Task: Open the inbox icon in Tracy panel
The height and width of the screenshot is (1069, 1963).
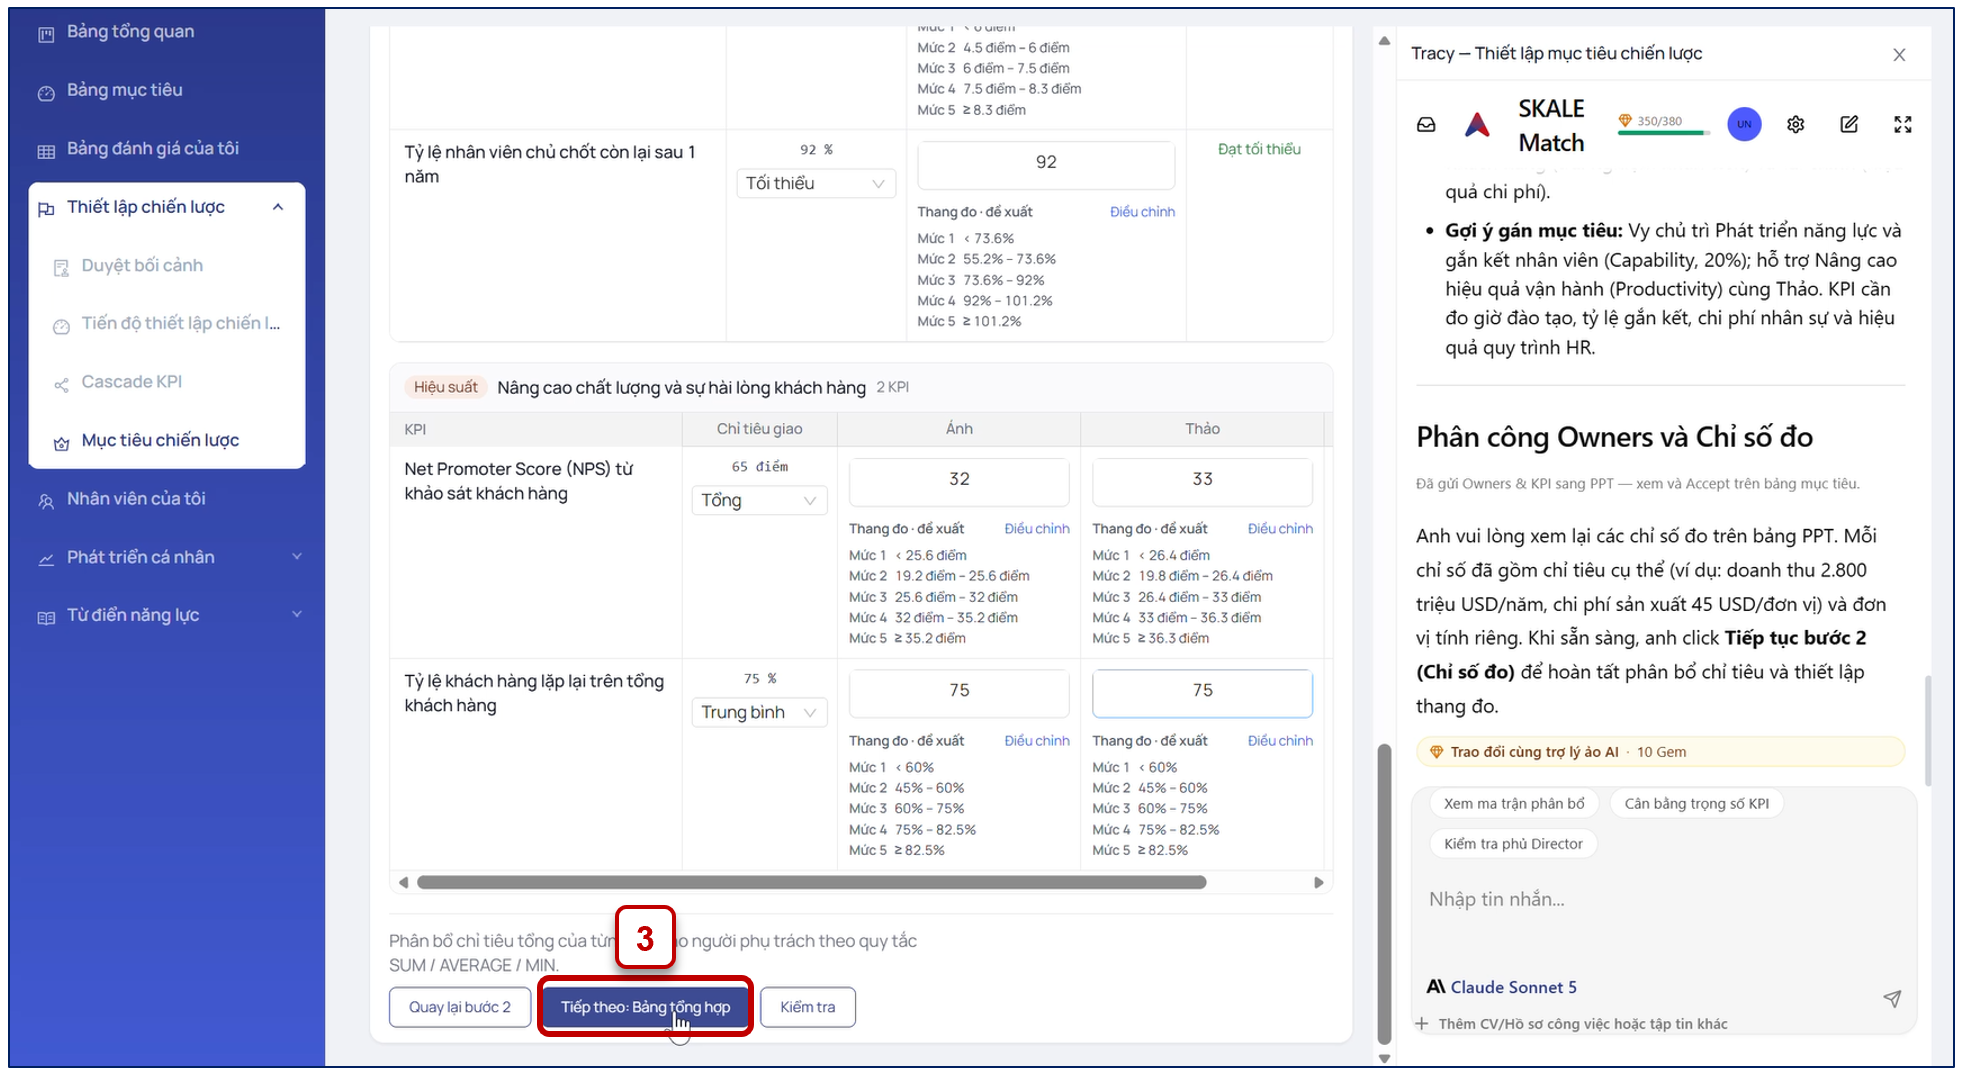Action: click(x=1426, y=125)
